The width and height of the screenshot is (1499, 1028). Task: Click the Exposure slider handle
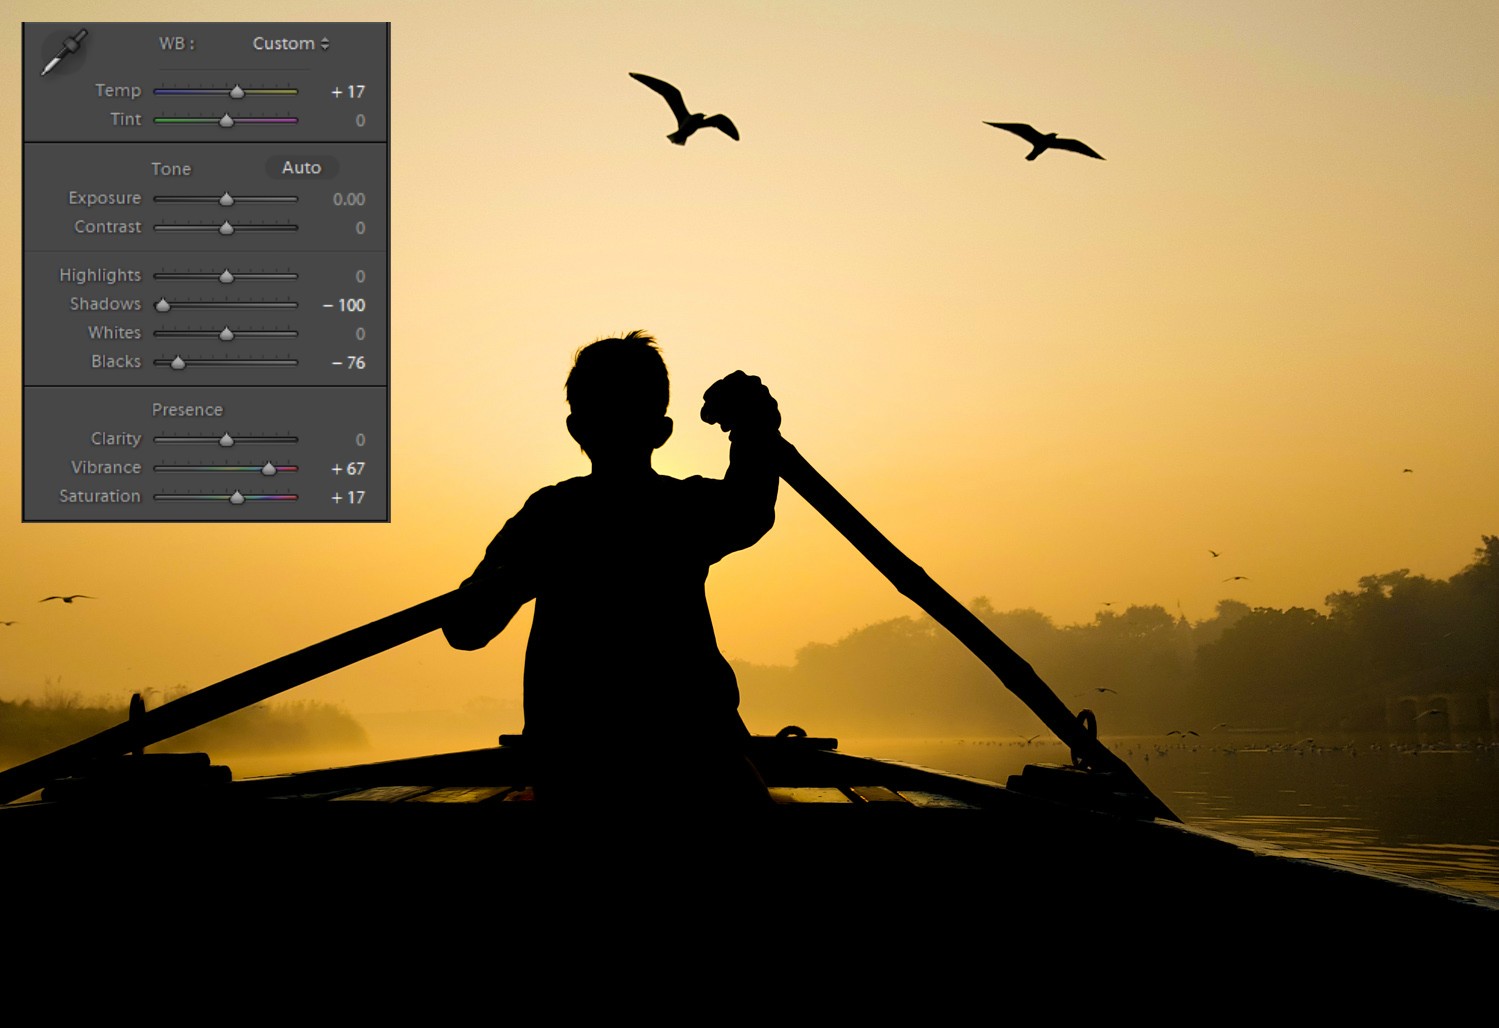point(226,198)
